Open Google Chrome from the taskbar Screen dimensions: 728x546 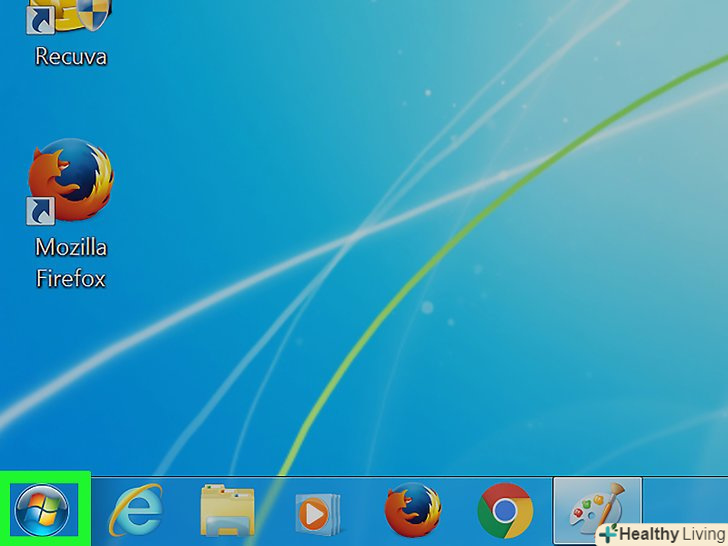(x=505, y=511)
